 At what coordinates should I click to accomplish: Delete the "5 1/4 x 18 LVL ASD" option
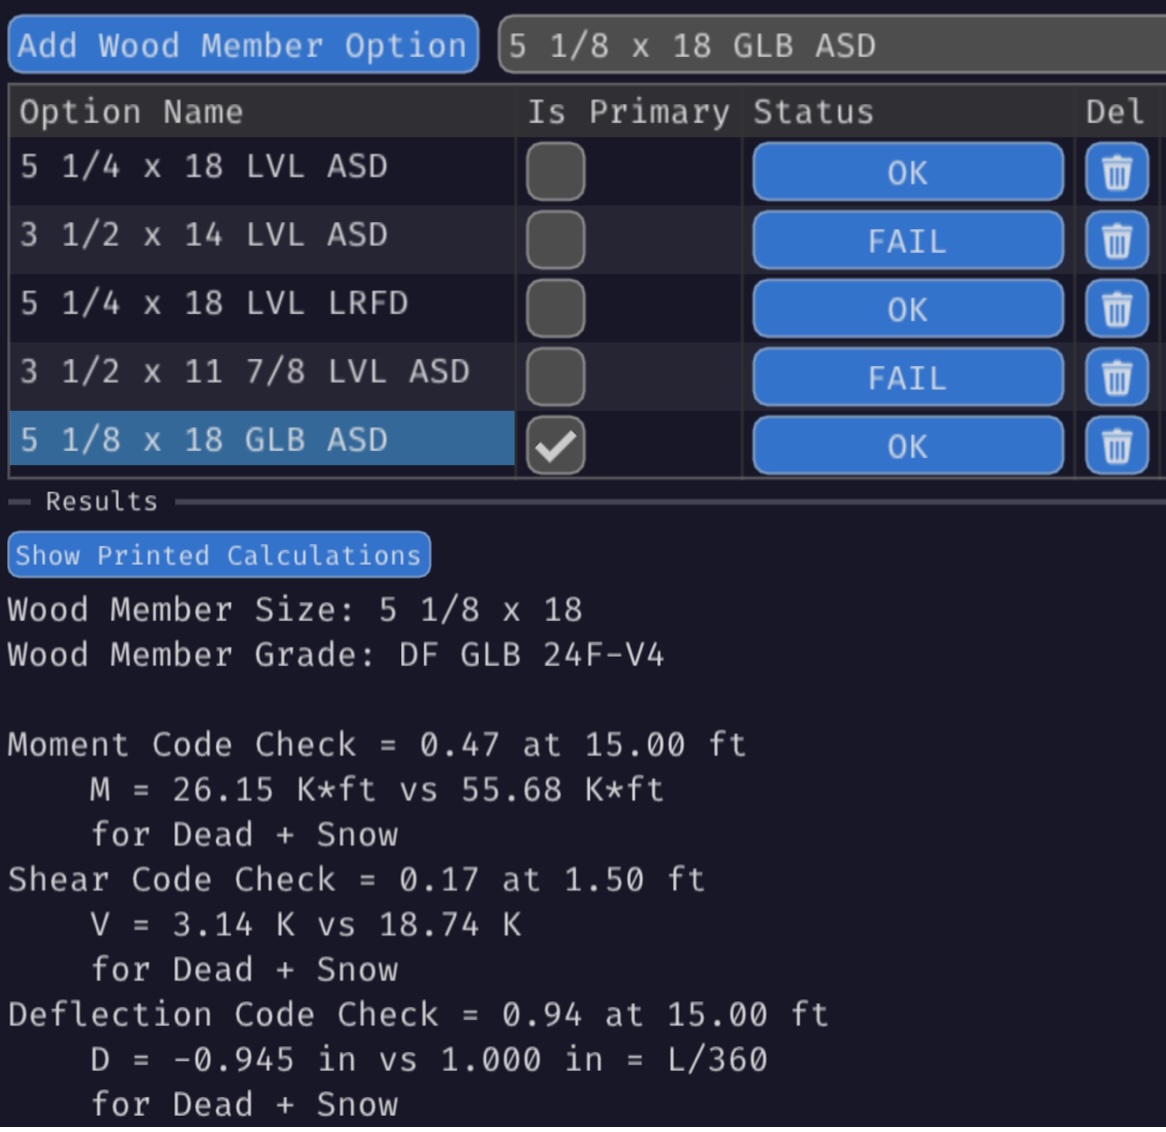1117,172
